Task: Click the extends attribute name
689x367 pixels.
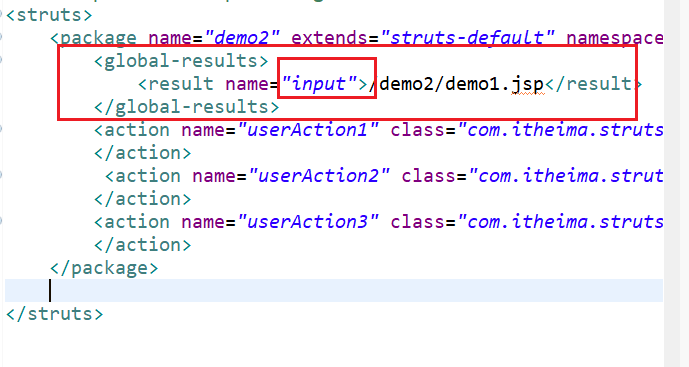Action: [330, 38]
